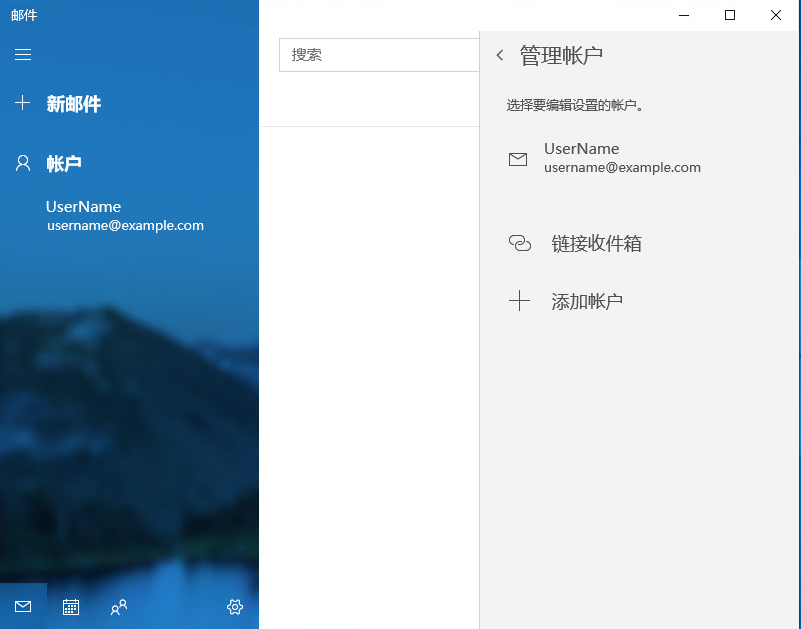Maximize the Mail window

point(730,15)
